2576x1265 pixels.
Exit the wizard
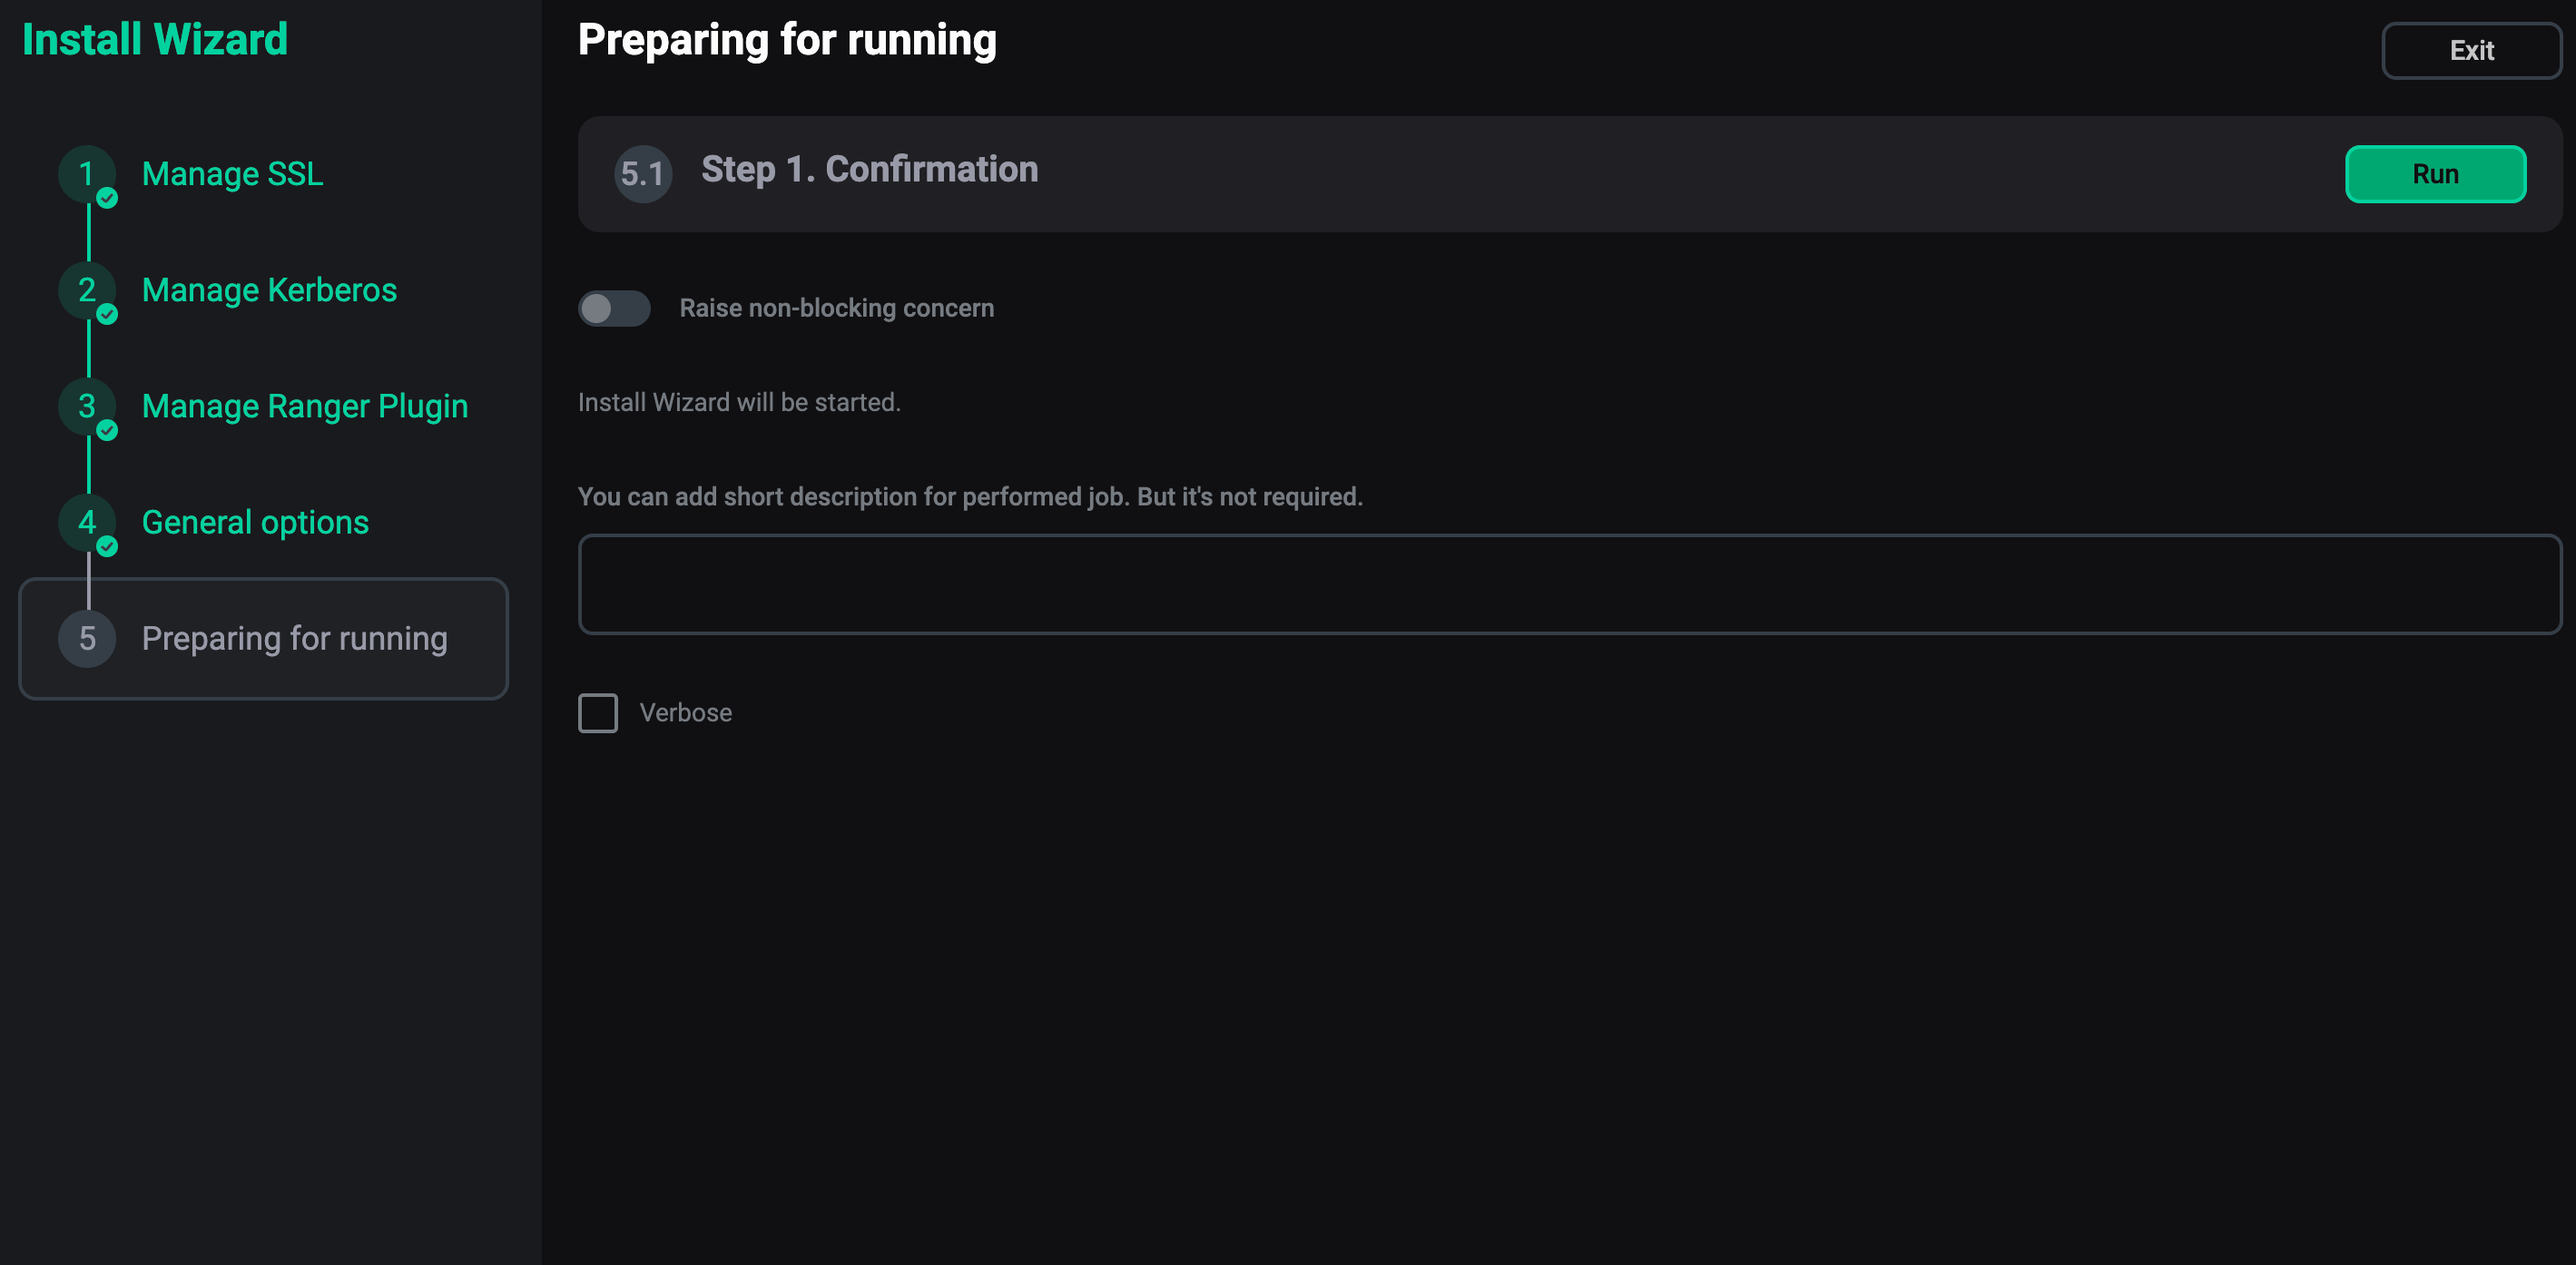point(2472,50)
